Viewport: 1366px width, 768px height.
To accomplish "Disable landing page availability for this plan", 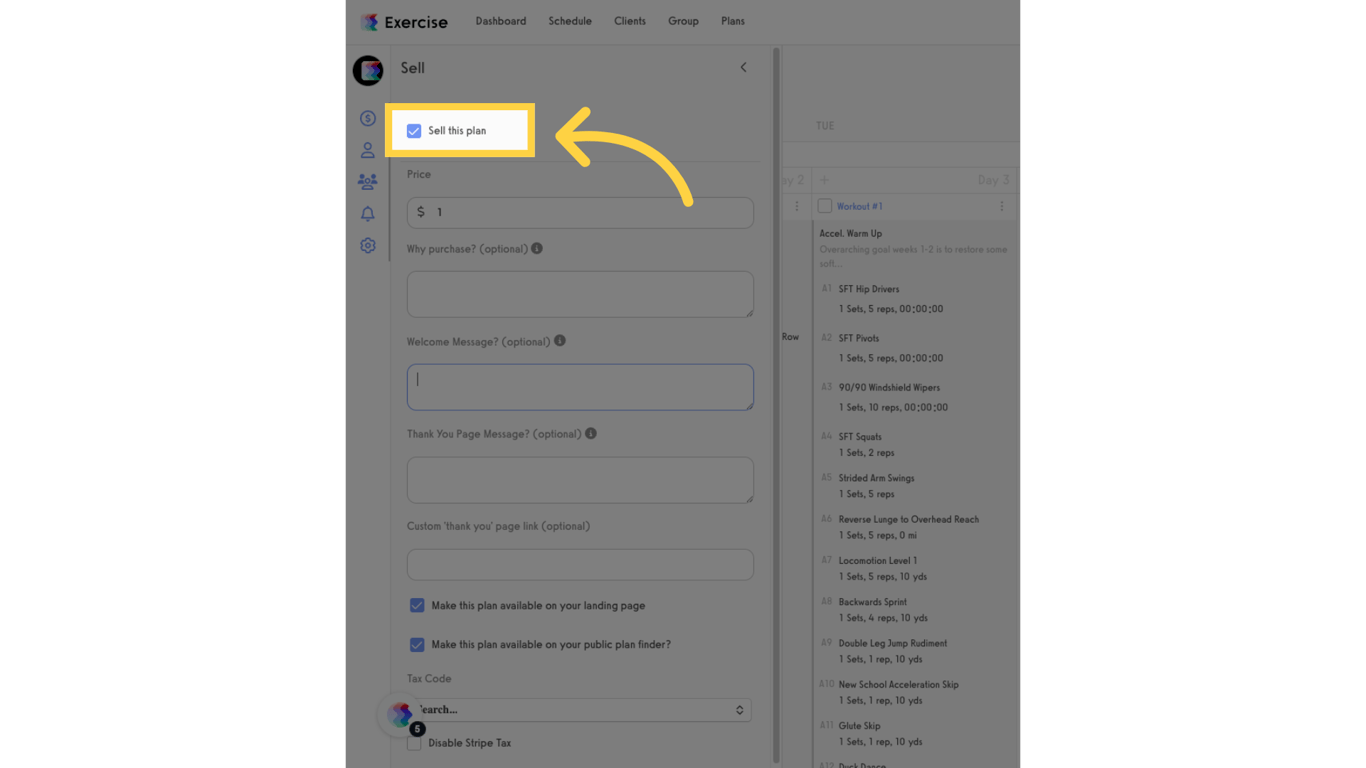I will [417, 605].
